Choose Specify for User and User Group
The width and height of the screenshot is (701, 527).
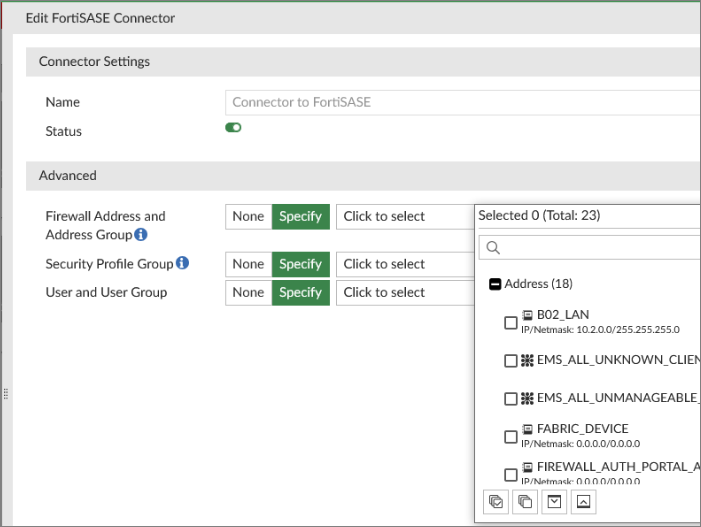pyautogui.click(x=300, y=293)
